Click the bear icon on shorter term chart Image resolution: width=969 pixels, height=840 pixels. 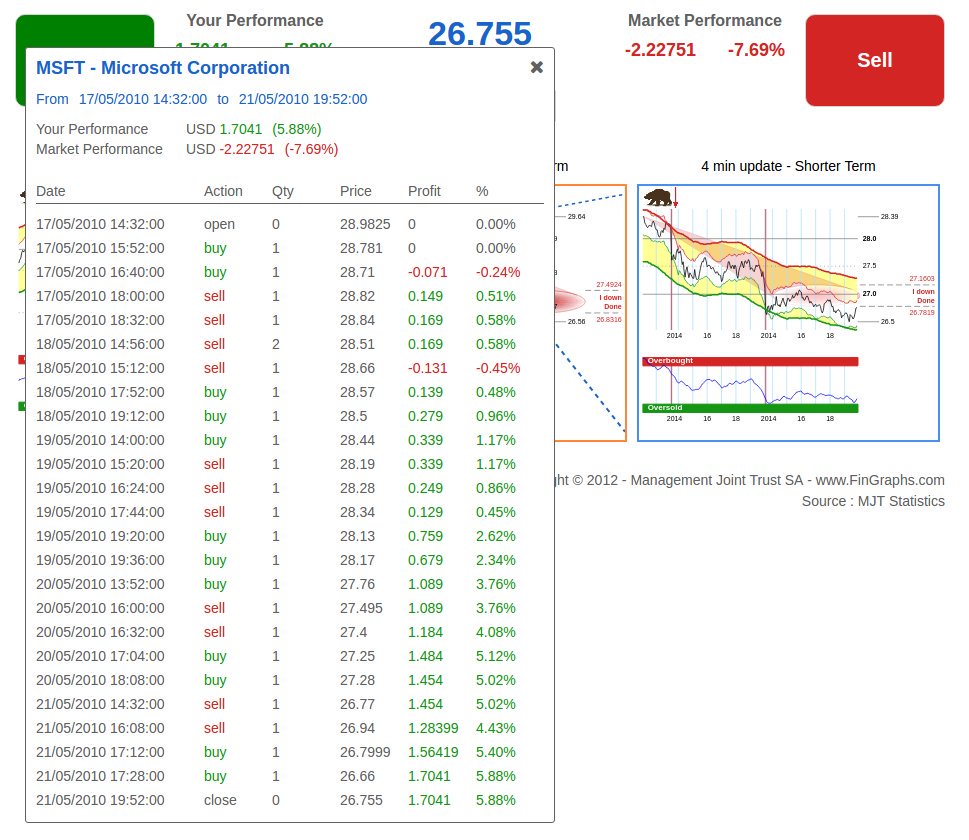coord(658,198)
